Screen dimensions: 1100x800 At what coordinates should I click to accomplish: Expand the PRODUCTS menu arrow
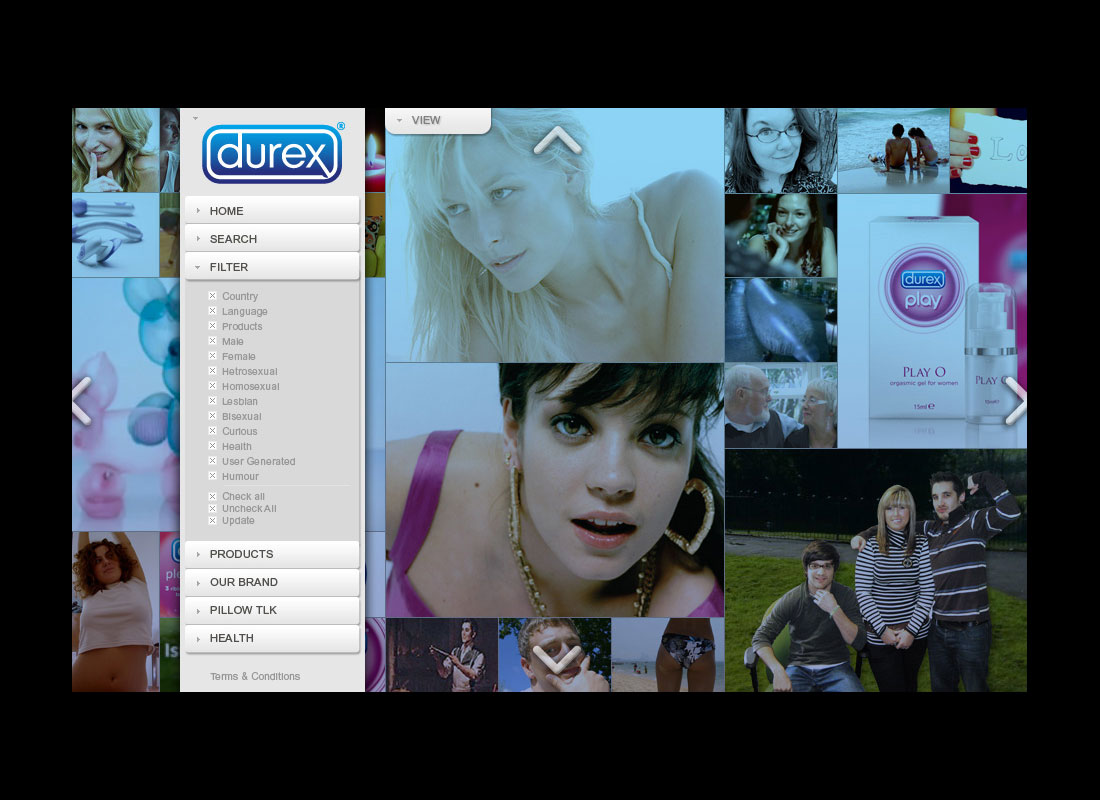pyautogui.click(x=199, y=554)
